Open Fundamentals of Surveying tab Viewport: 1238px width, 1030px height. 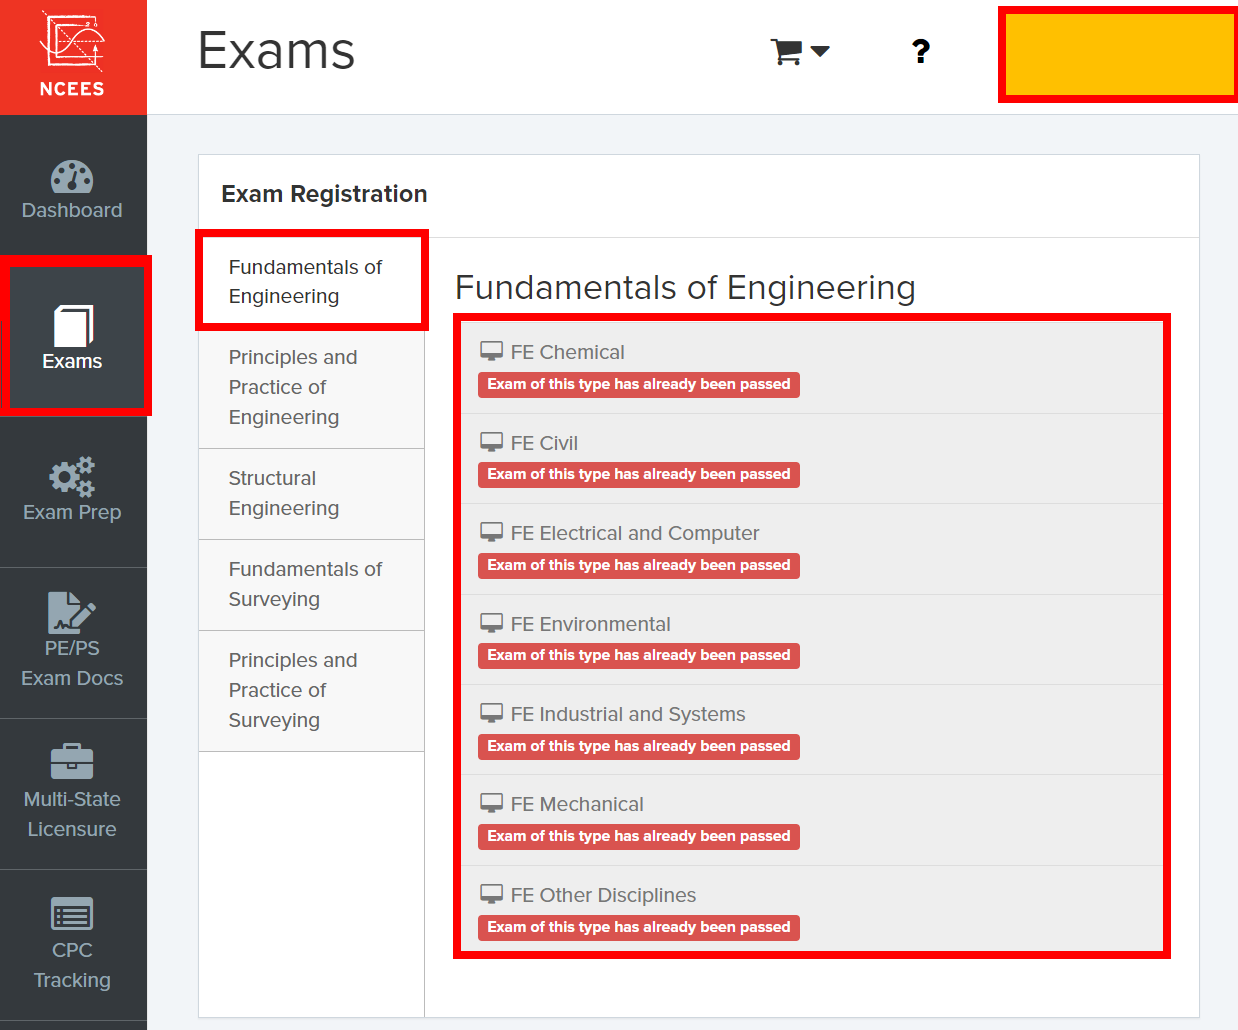(x=312, y=585)
